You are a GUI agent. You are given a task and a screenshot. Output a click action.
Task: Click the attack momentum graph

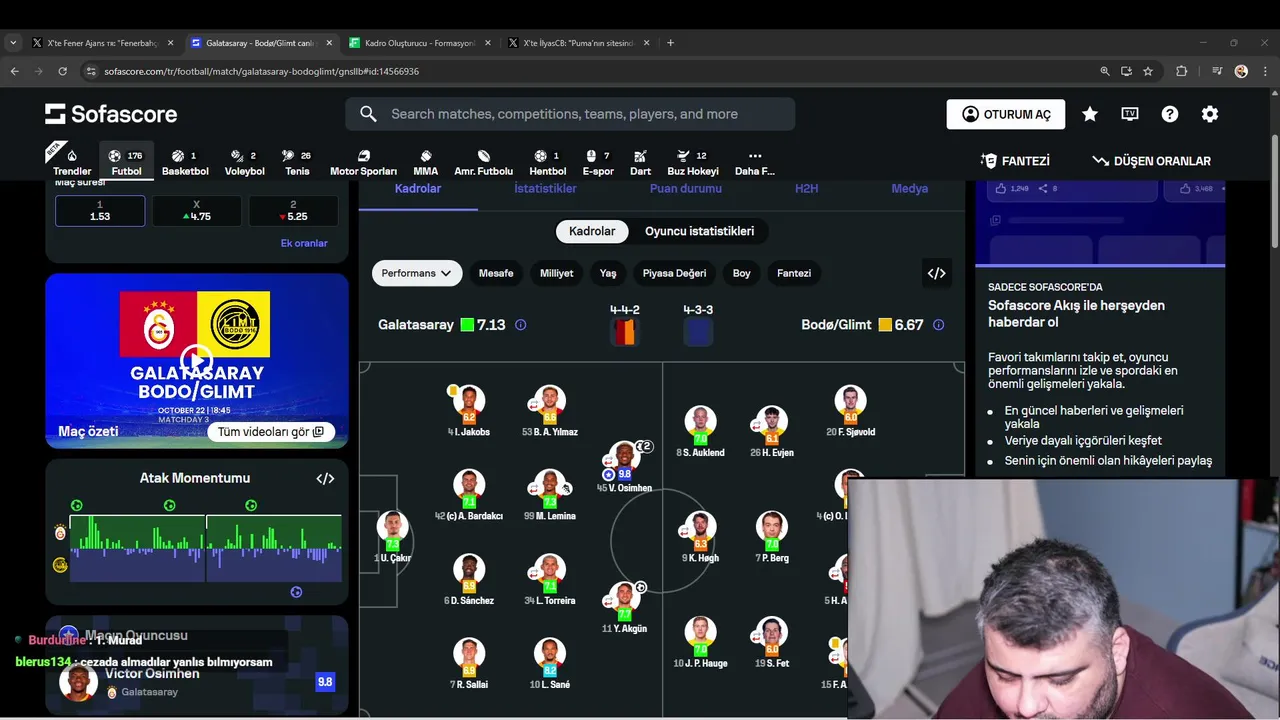[206, 547]
